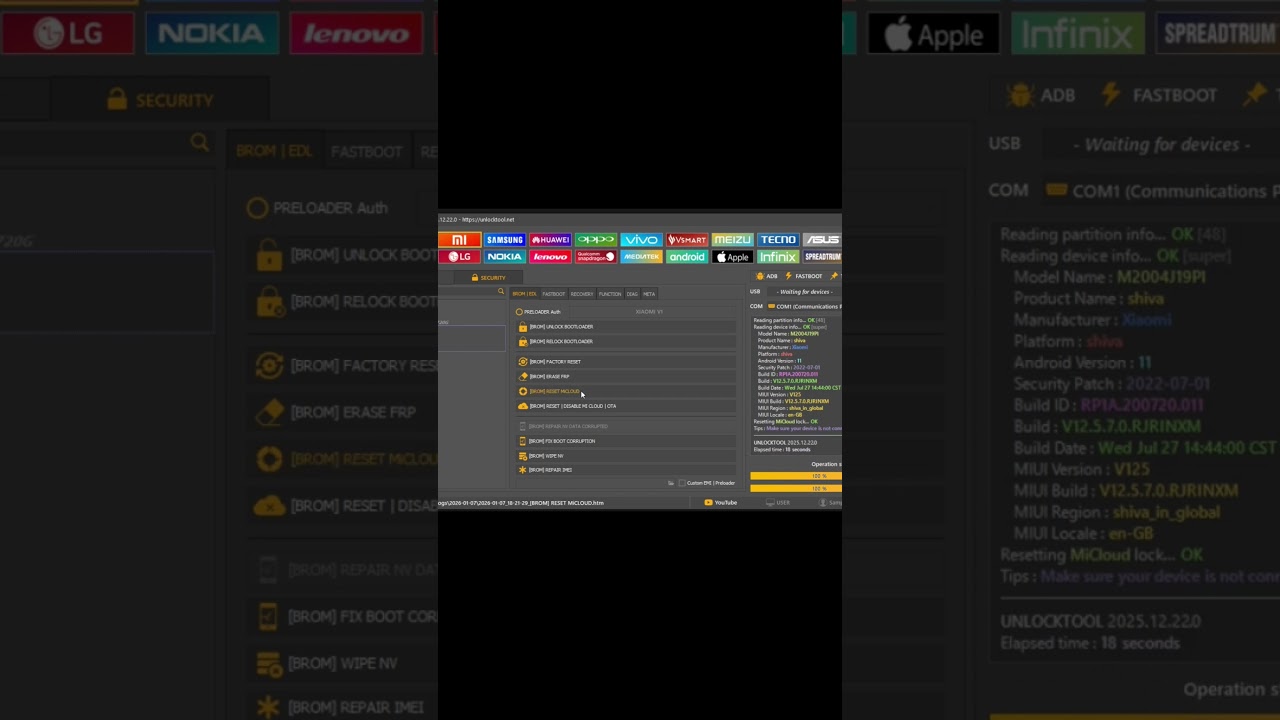Select the Qualcomm Snapdragon brand logo
Image resolution: width=1280 pixels, height=720 pixels.
596,257
